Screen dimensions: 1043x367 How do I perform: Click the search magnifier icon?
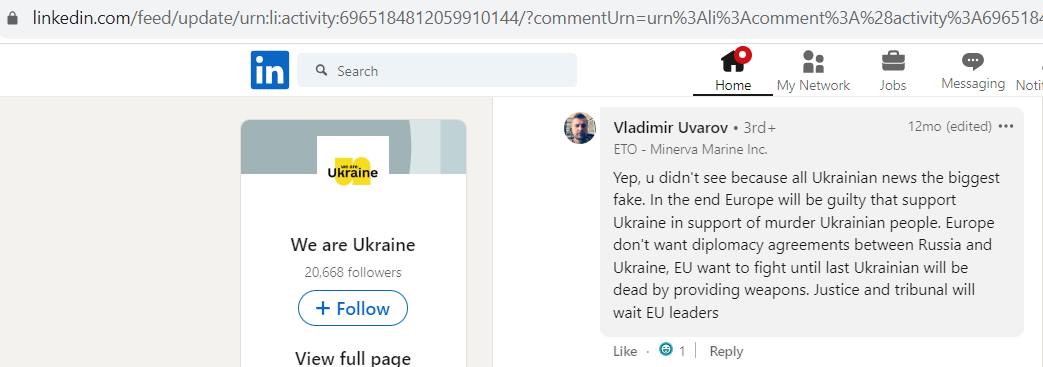pos(321,70)
